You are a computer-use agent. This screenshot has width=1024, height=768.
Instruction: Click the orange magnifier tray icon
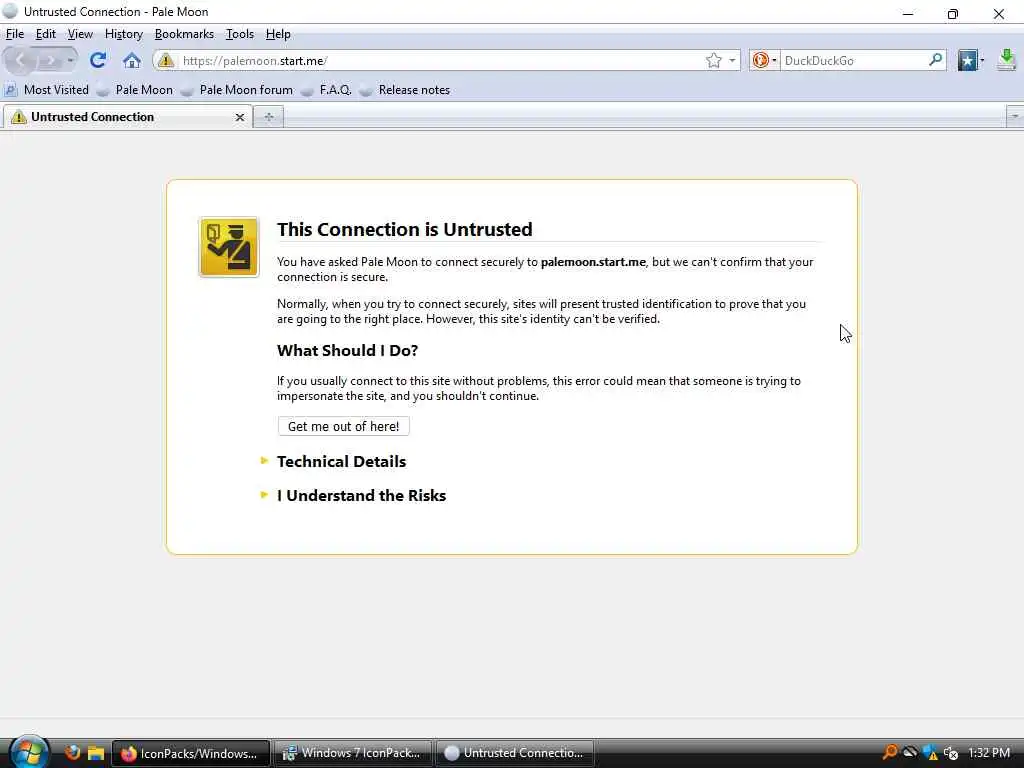(889, 752)
